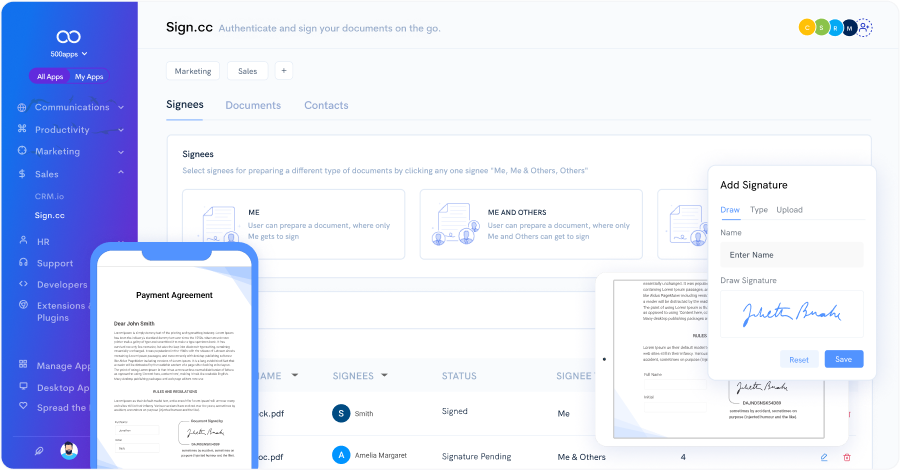Screen dimensions: 900x470
Task: Click the Support headset icon
Action: tap(23, 262)
